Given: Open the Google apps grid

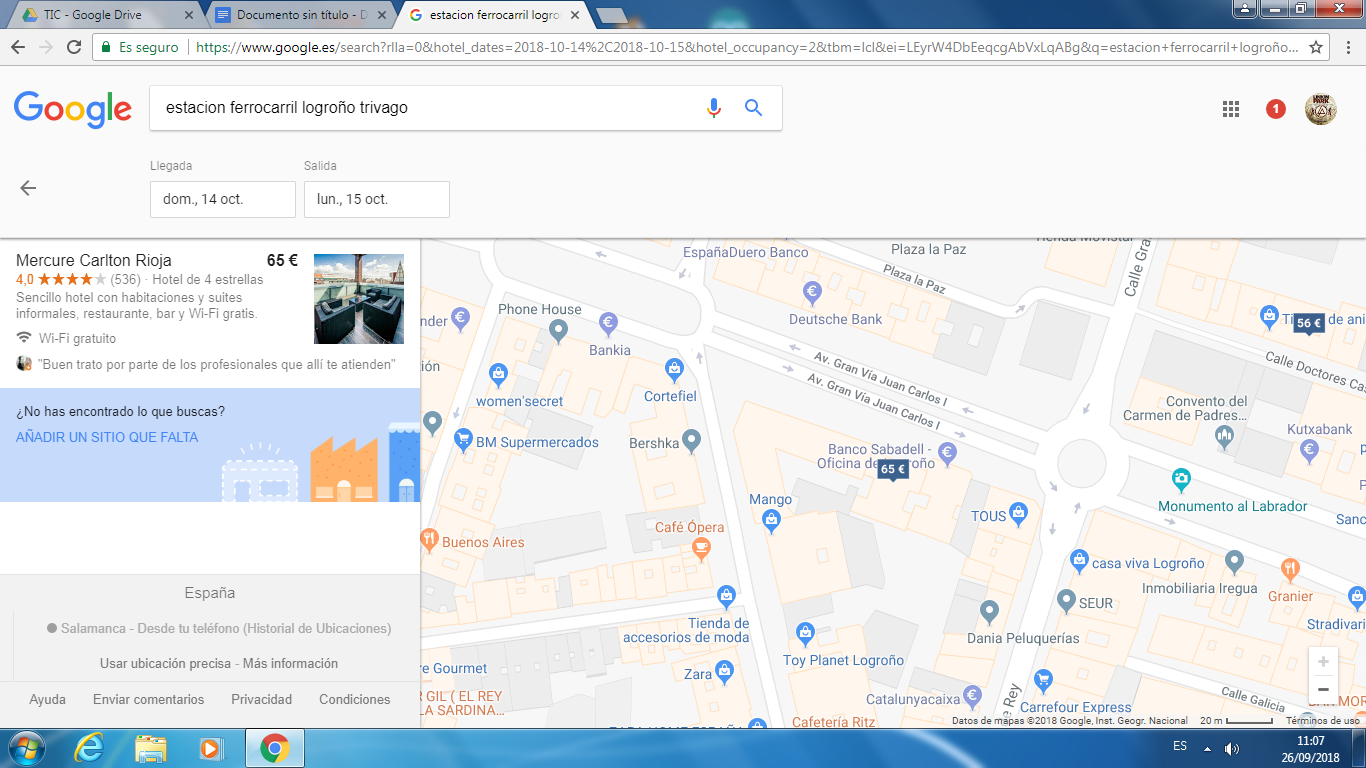Looking at the screenshot, I should click(1231, 109).
